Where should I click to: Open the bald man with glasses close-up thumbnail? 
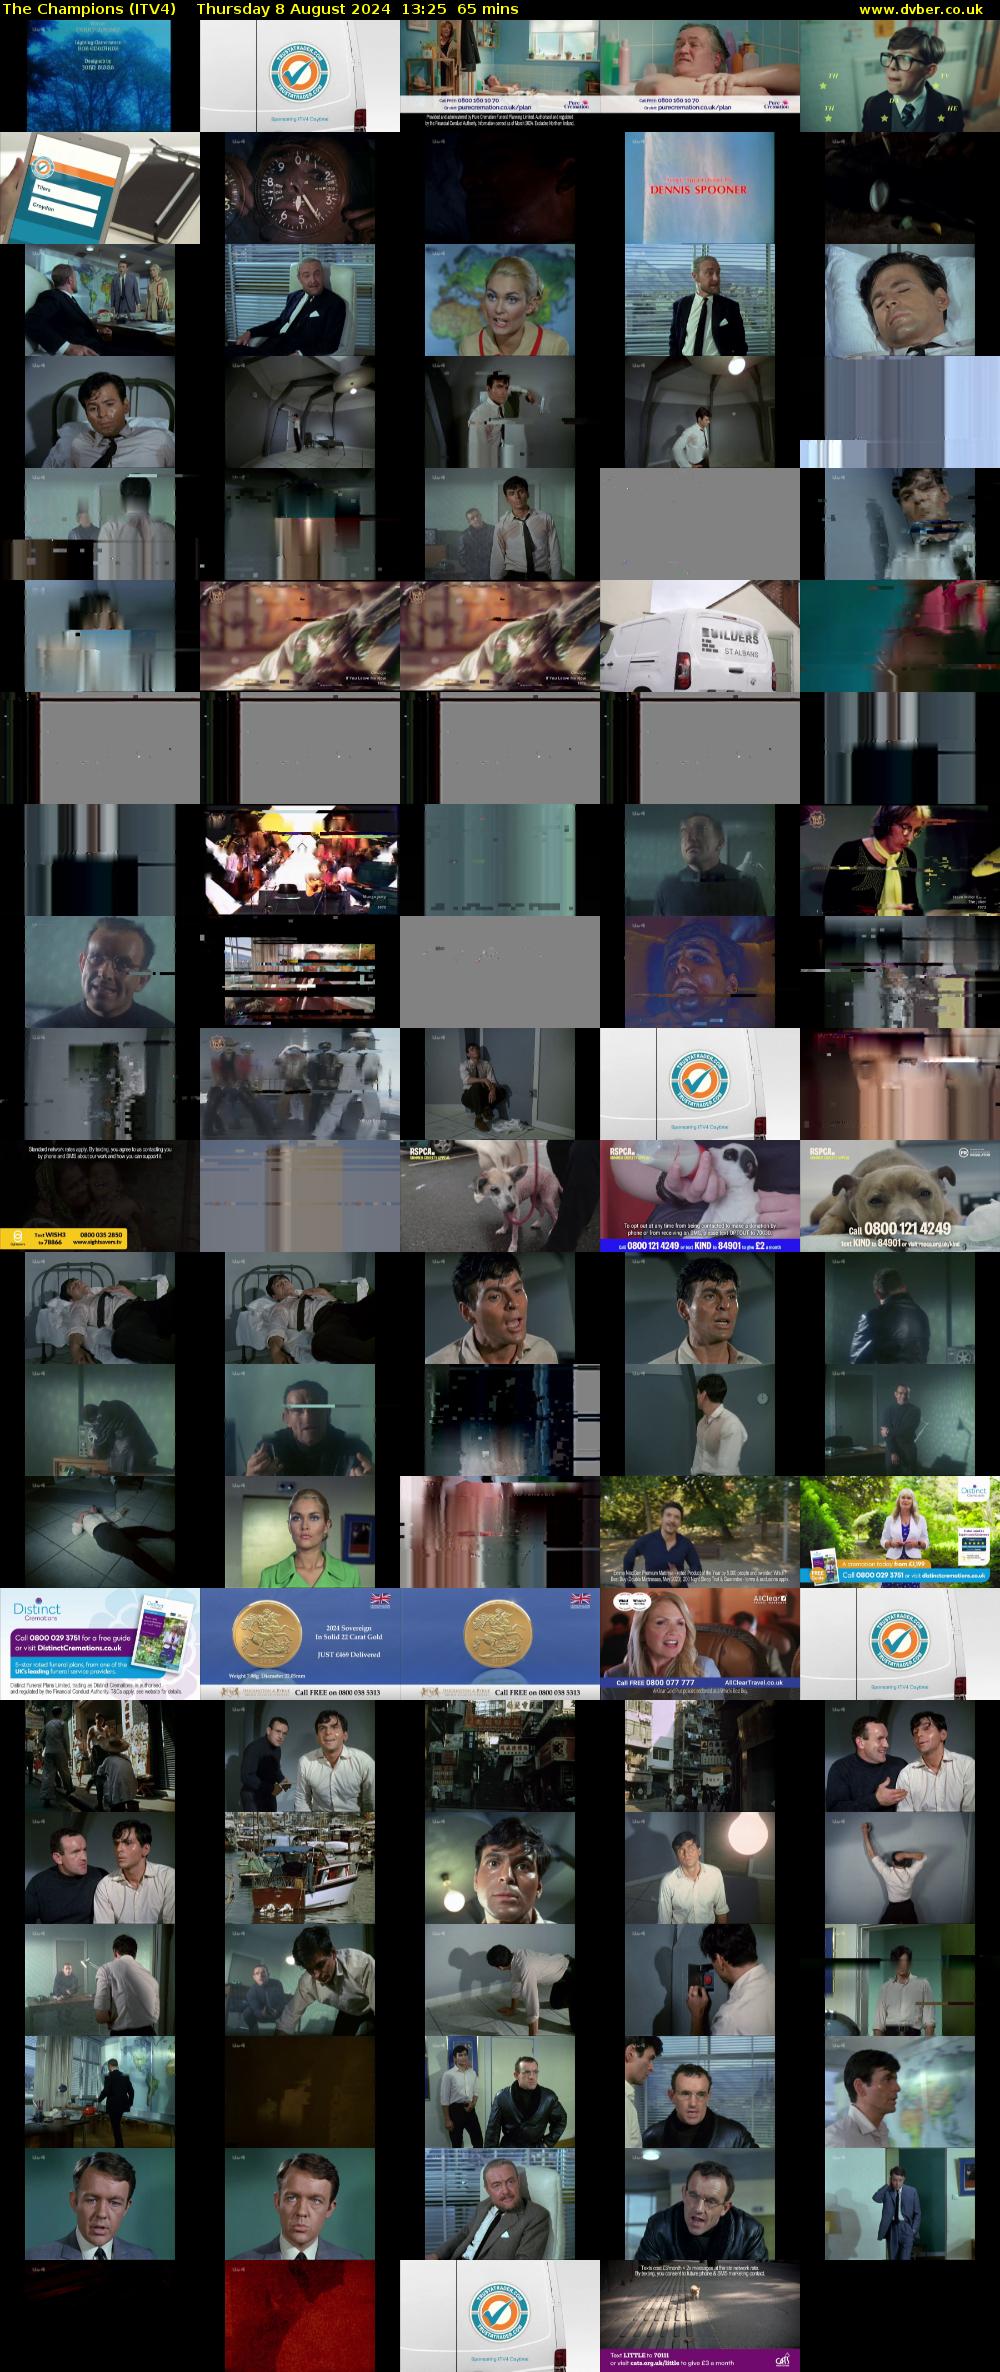click(100, 972)
